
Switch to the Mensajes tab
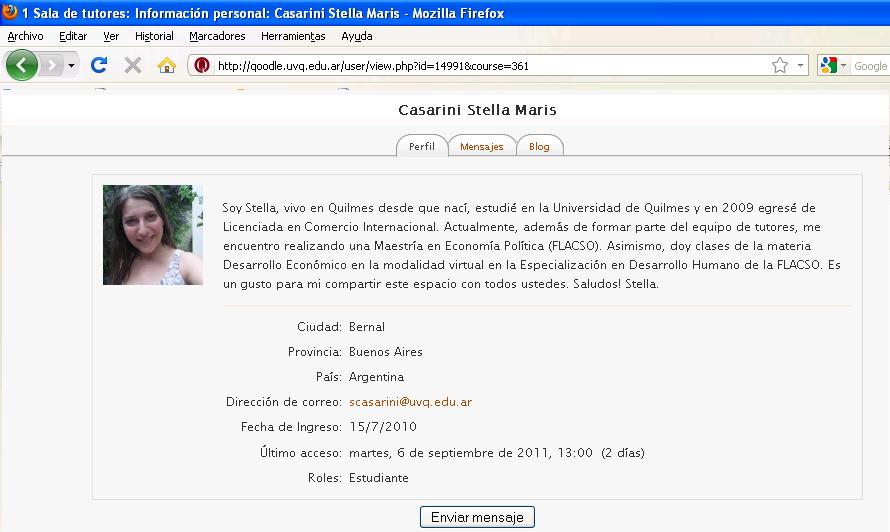point(481,146)
